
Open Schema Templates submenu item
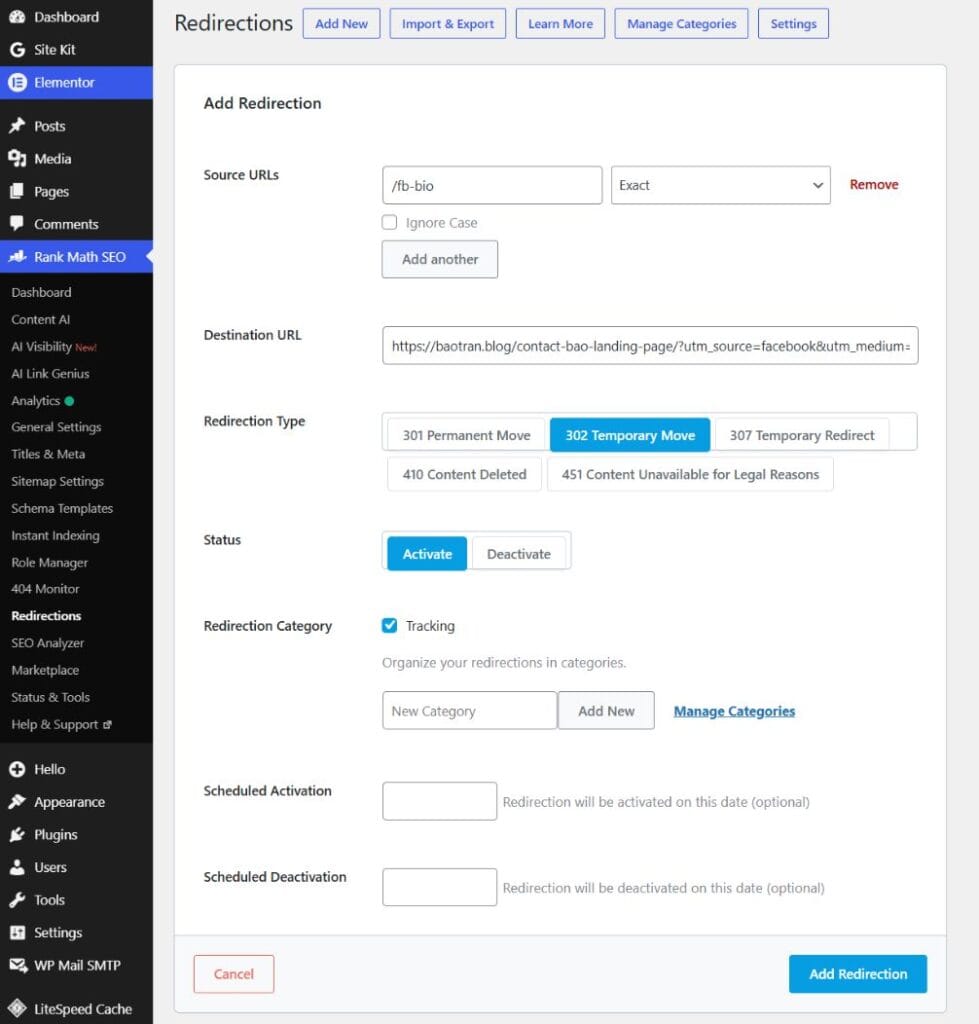pos(62,508)
